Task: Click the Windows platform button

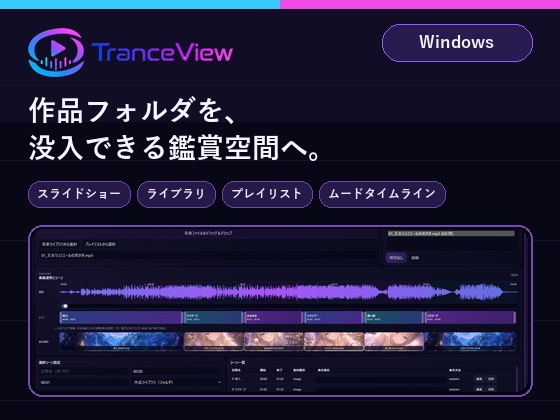Action: click(457, 43)
